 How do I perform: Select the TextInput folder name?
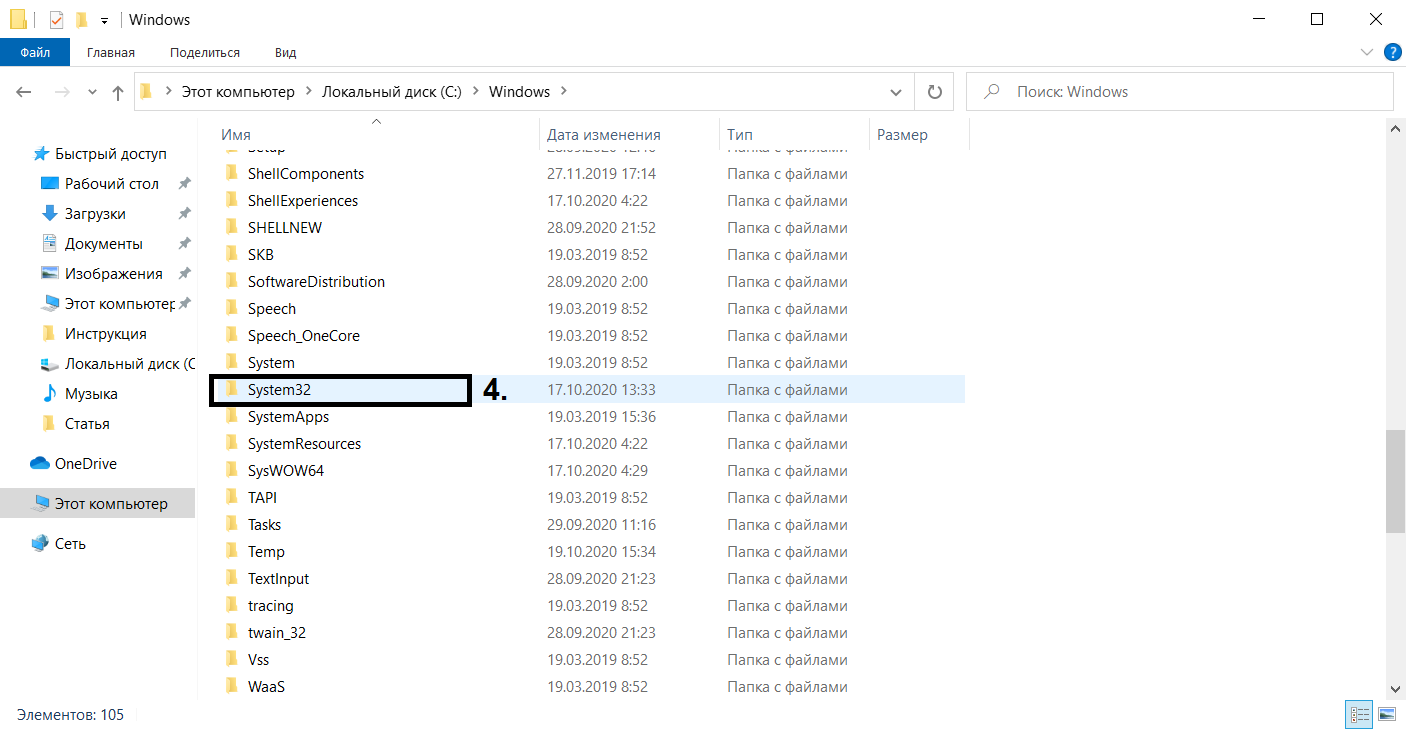coord(278,579)
